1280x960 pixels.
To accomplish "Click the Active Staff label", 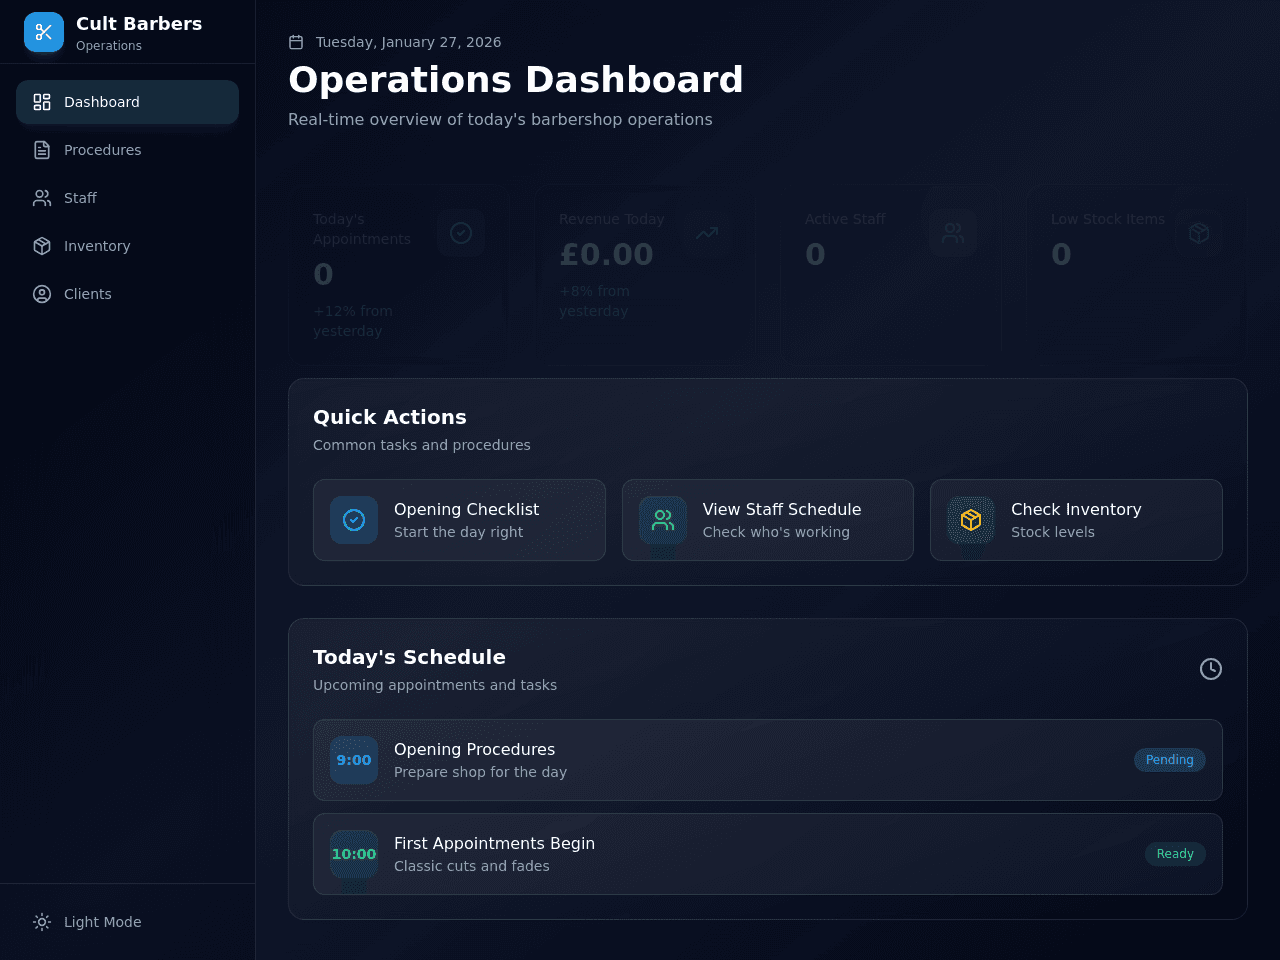I will 845,219.
